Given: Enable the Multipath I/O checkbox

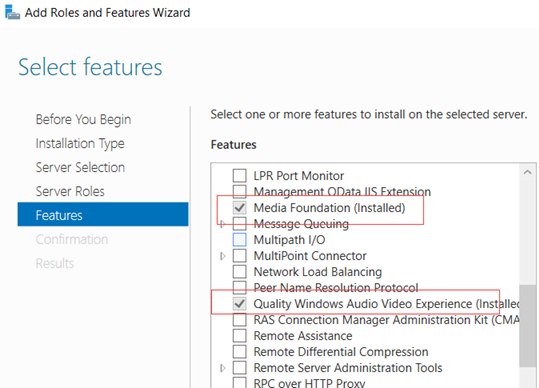Looking at the screenshot, I should (240, 240).
